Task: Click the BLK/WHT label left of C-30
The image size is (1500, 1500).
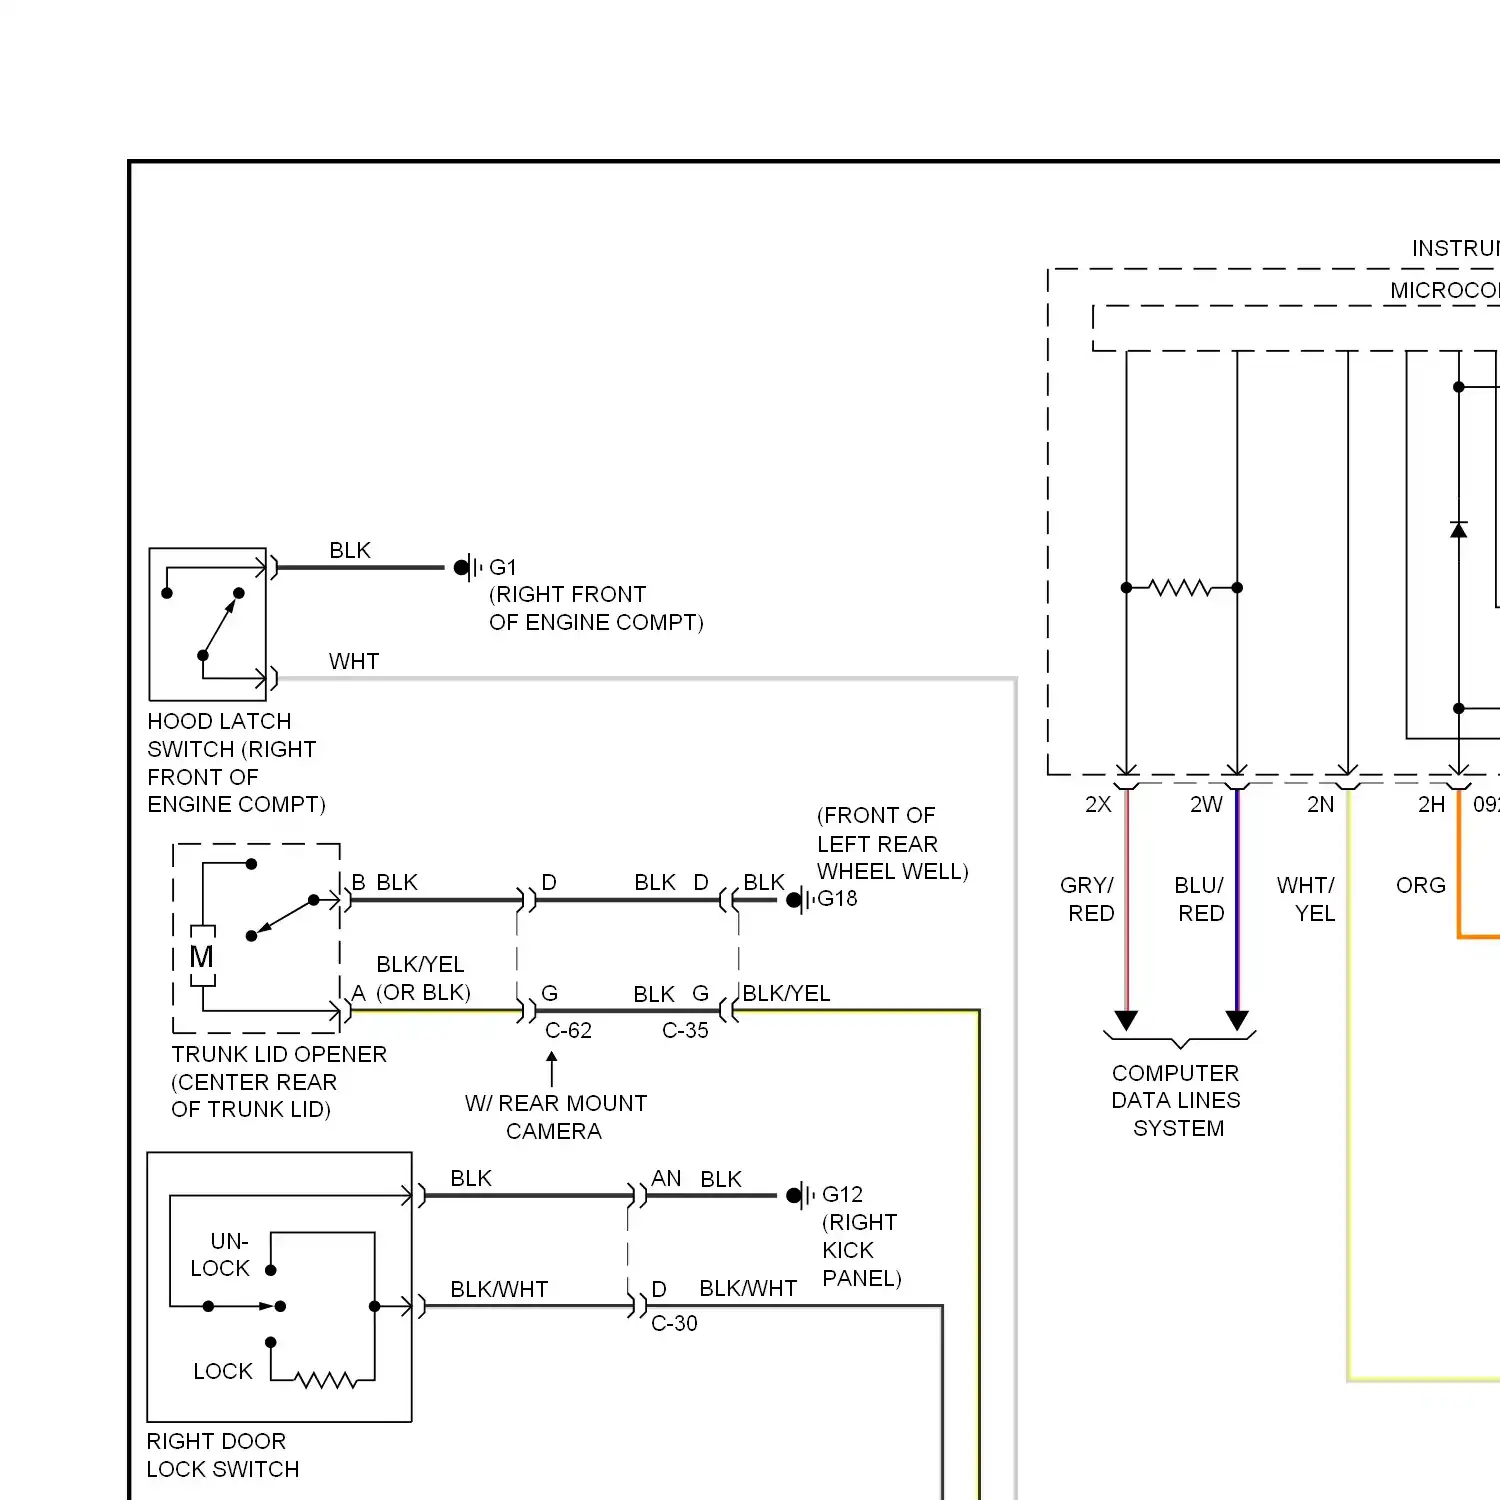Action: pos(499,1289)
